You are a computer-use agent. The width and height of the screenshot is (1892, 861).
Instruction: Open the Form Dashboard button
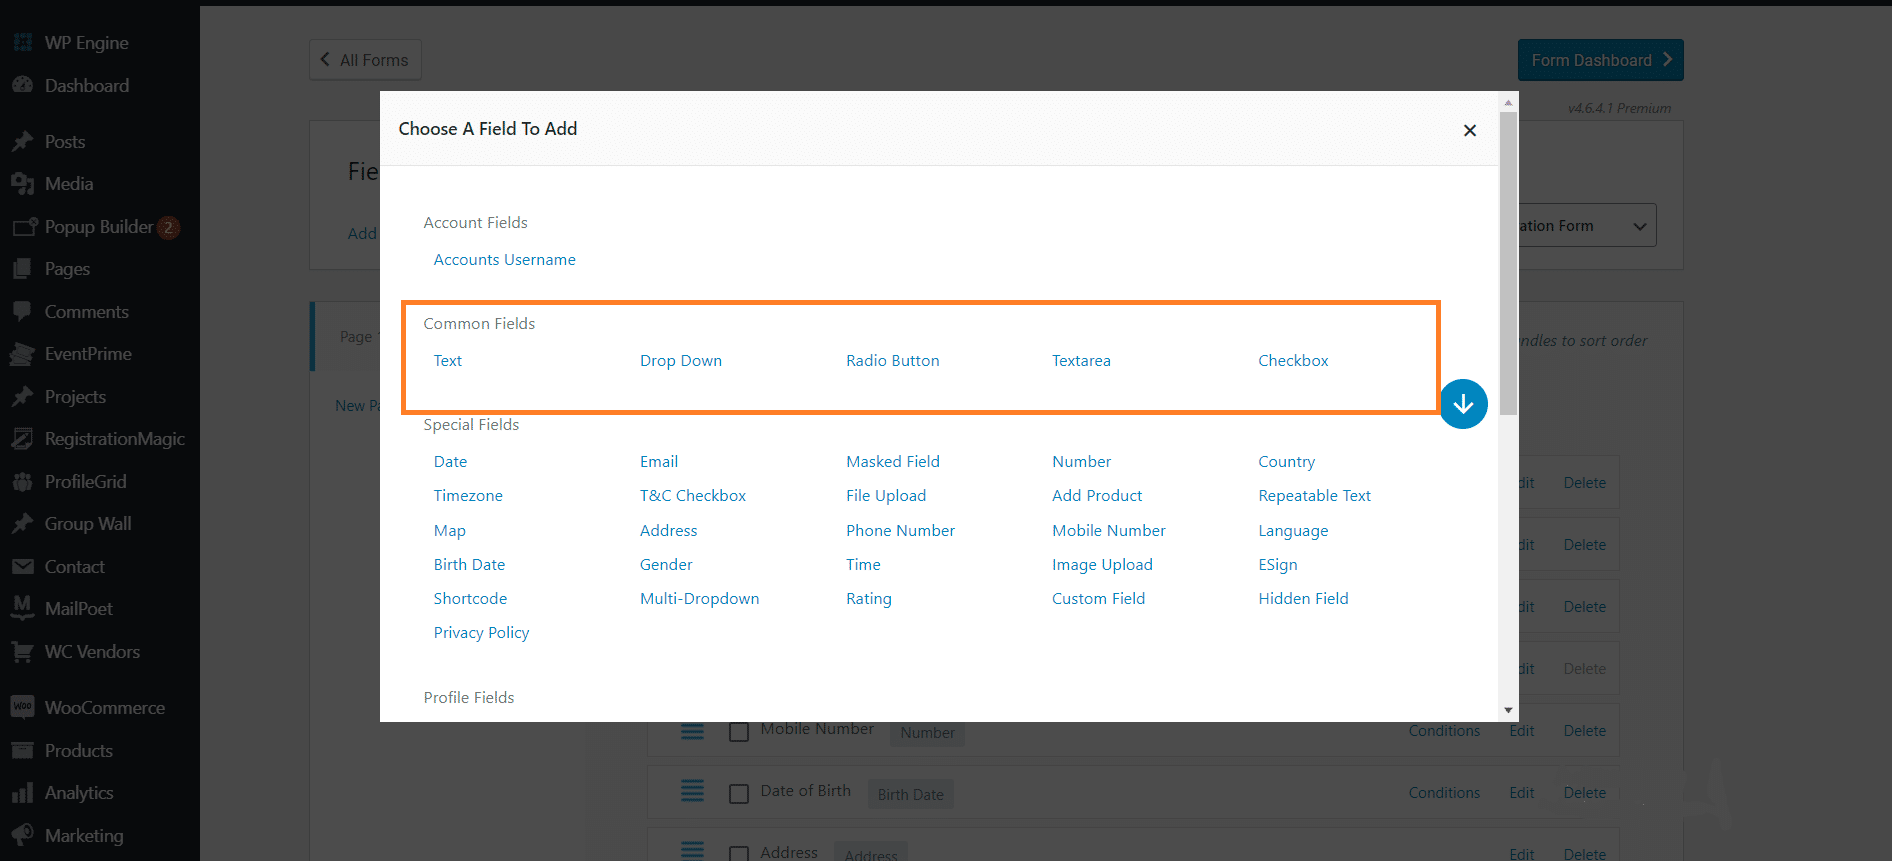1600,60
